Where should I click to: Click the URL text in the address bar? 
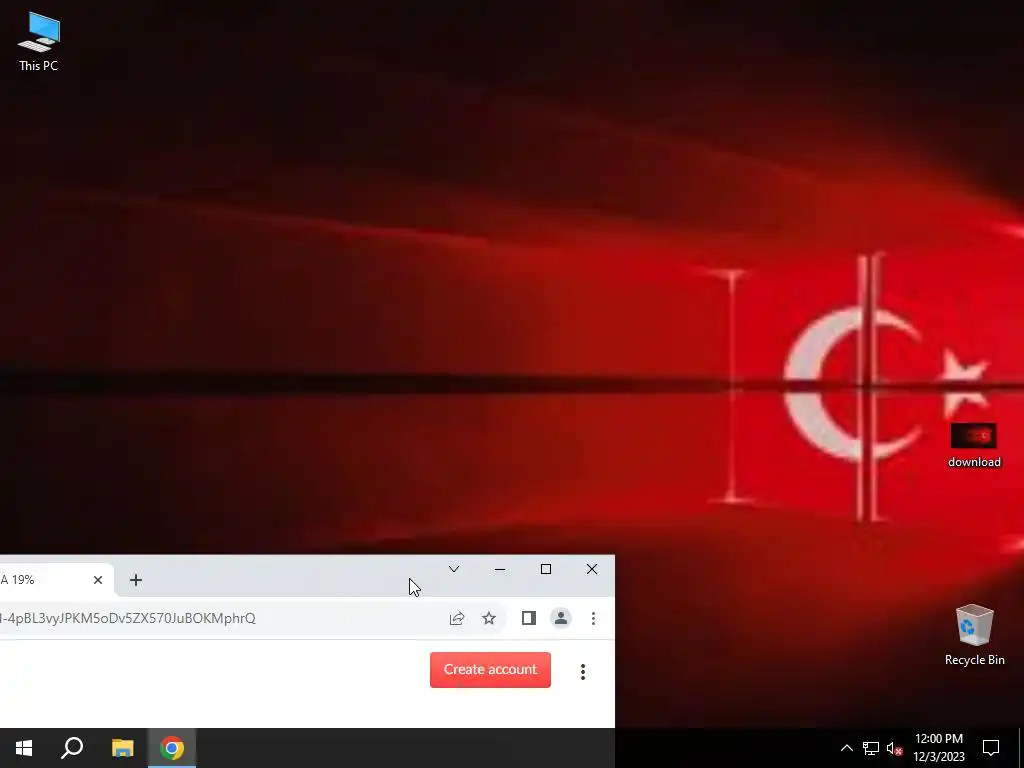tap(128, 618)
